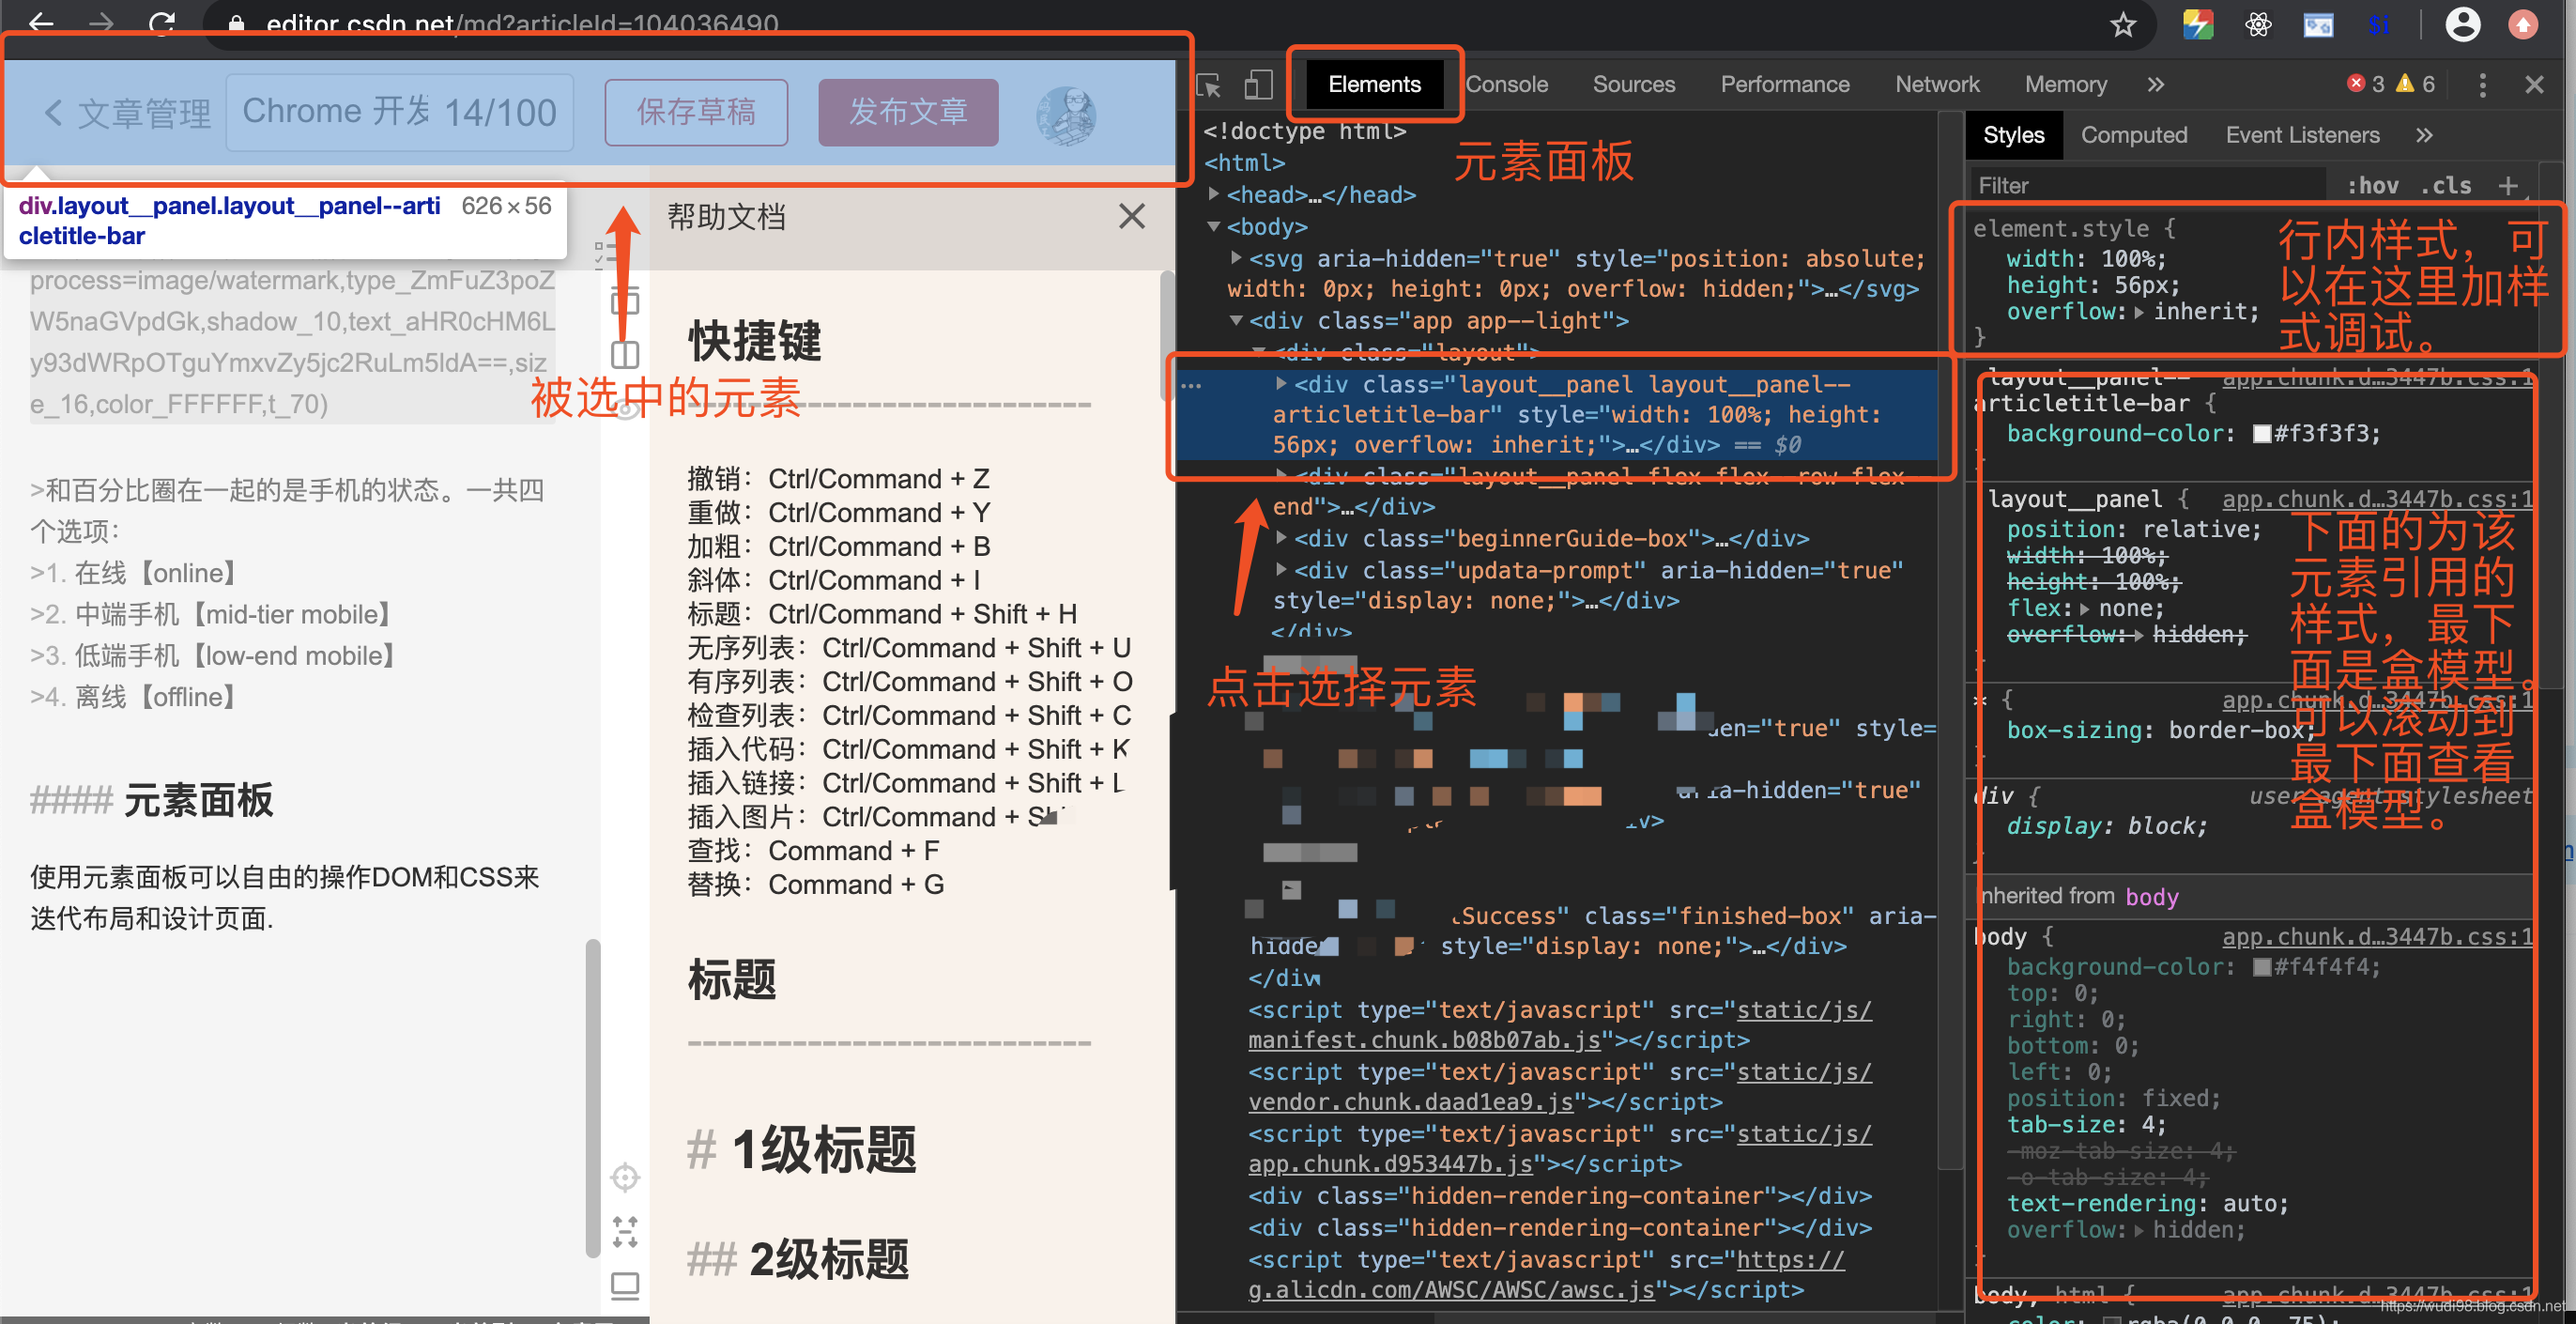Switch to the Computed styles tab
Viewport: 2576px width, 1324px height.
pyautogui.click(x=2134, y=135)
